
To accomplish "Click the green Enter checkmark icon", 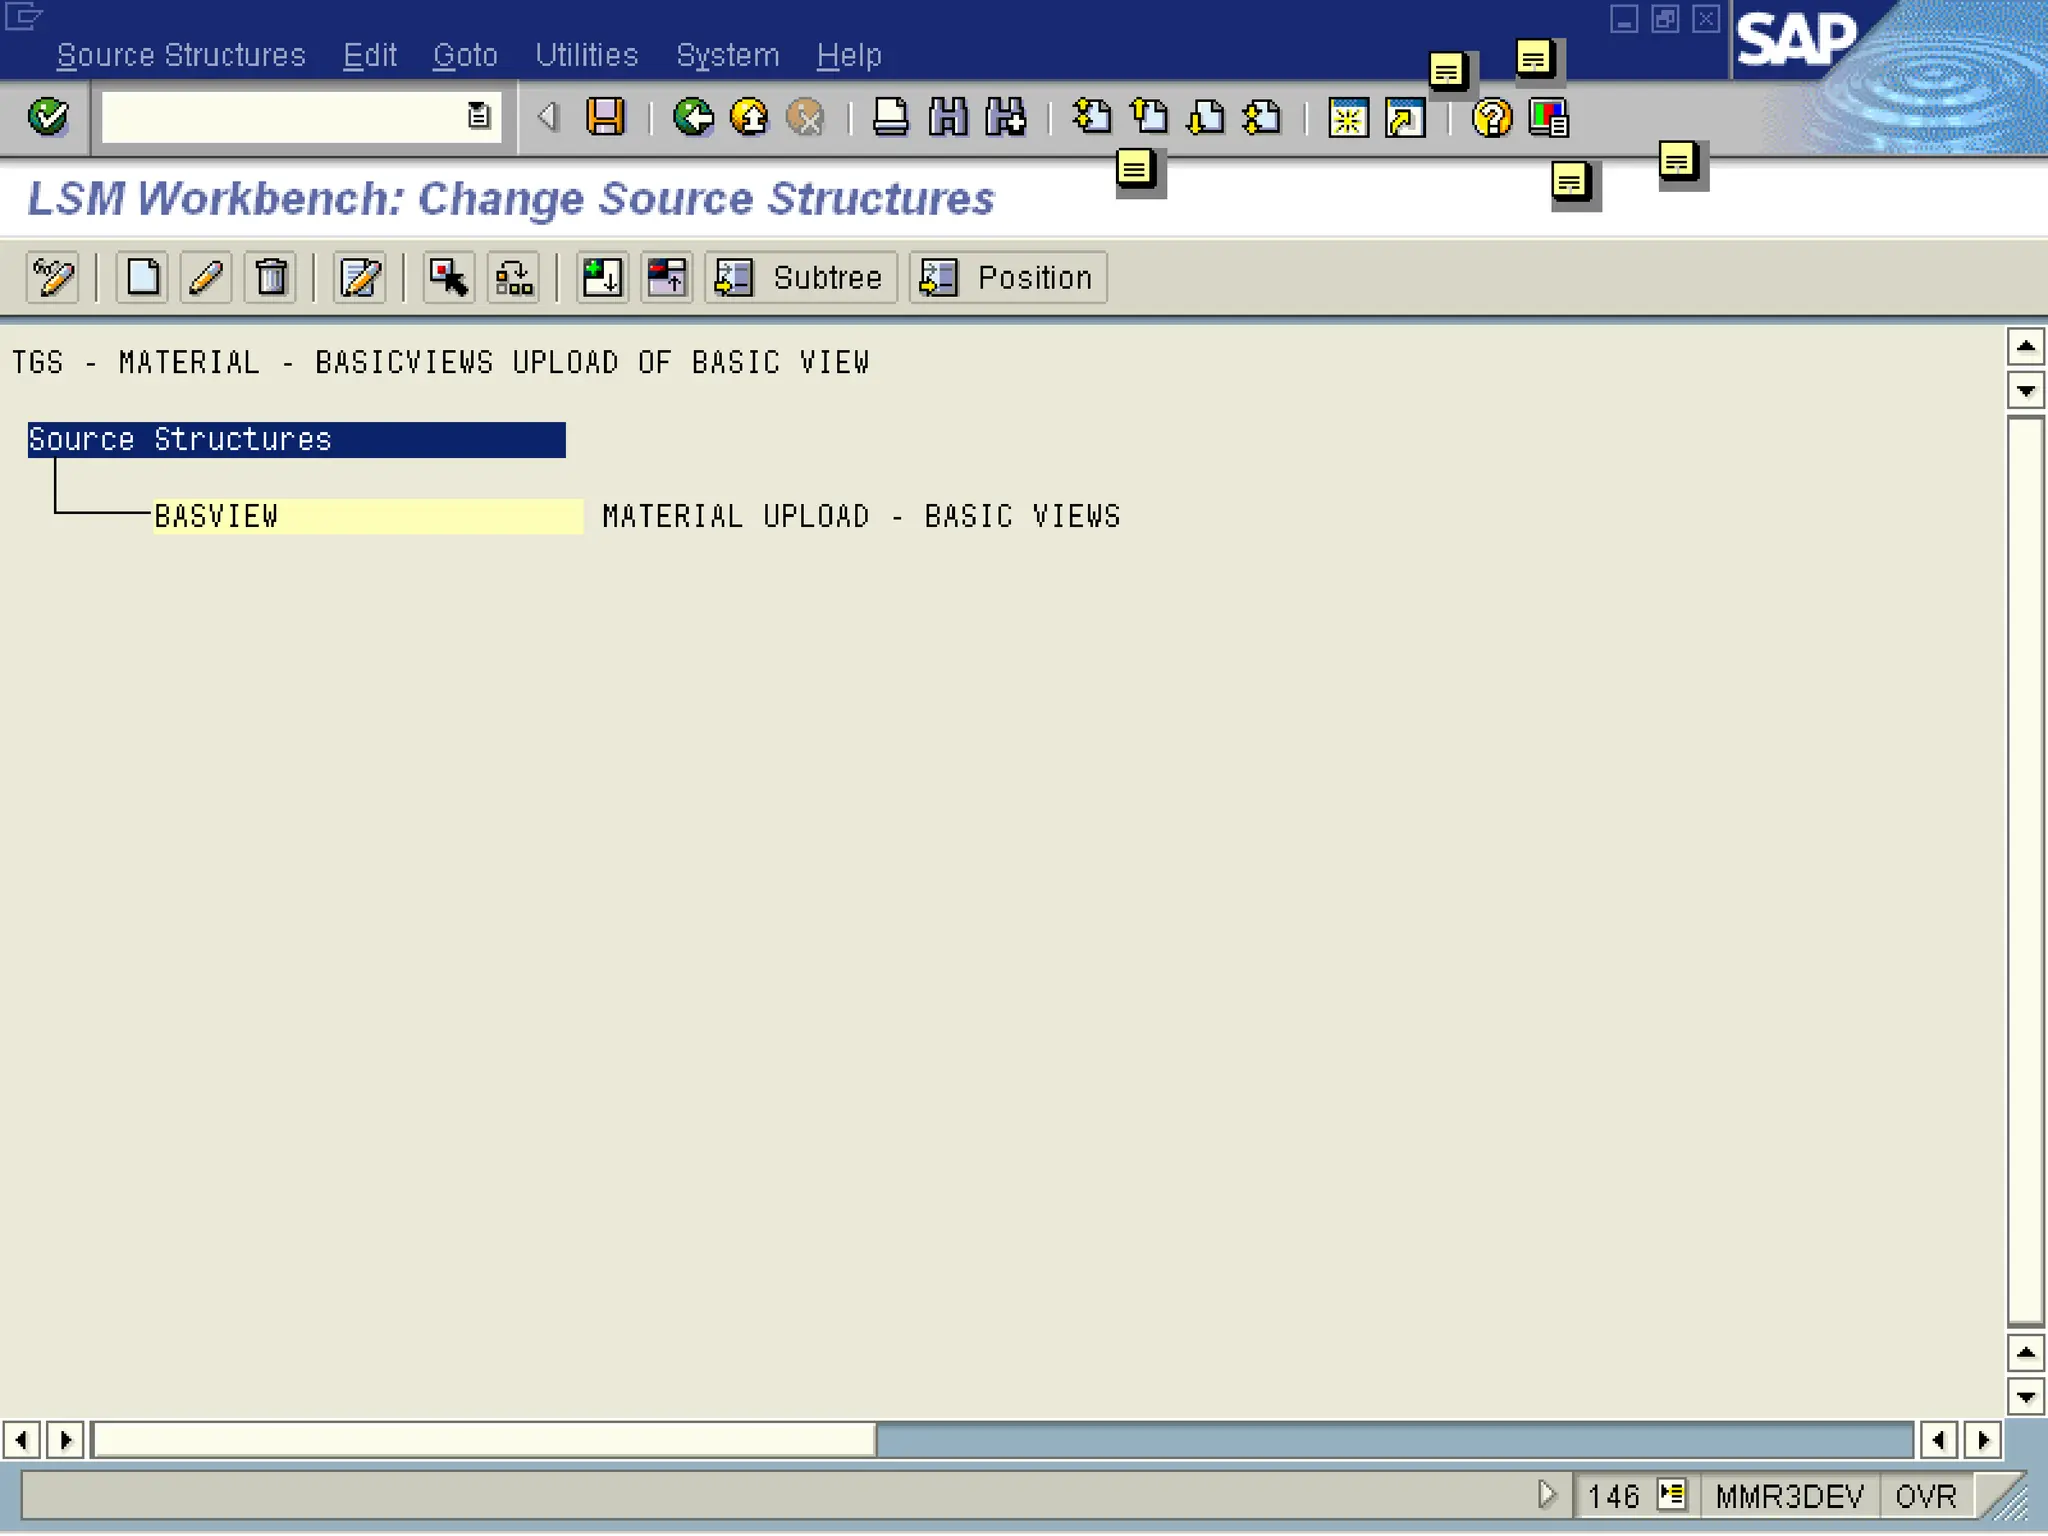I will tap(47, 117).
